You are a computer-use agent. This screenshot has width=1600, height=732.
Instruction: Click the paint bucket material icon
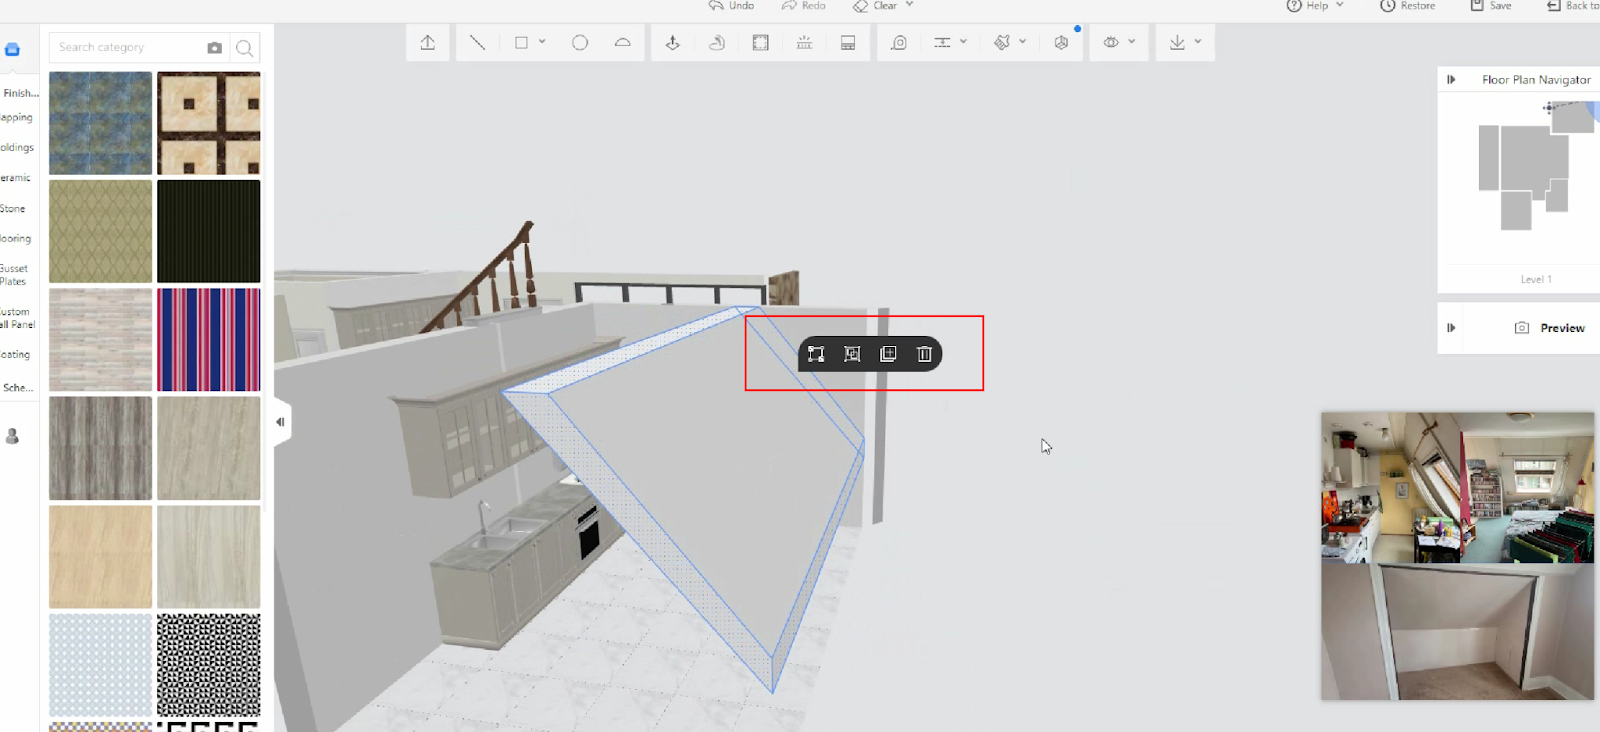[x=1002, y=43]
